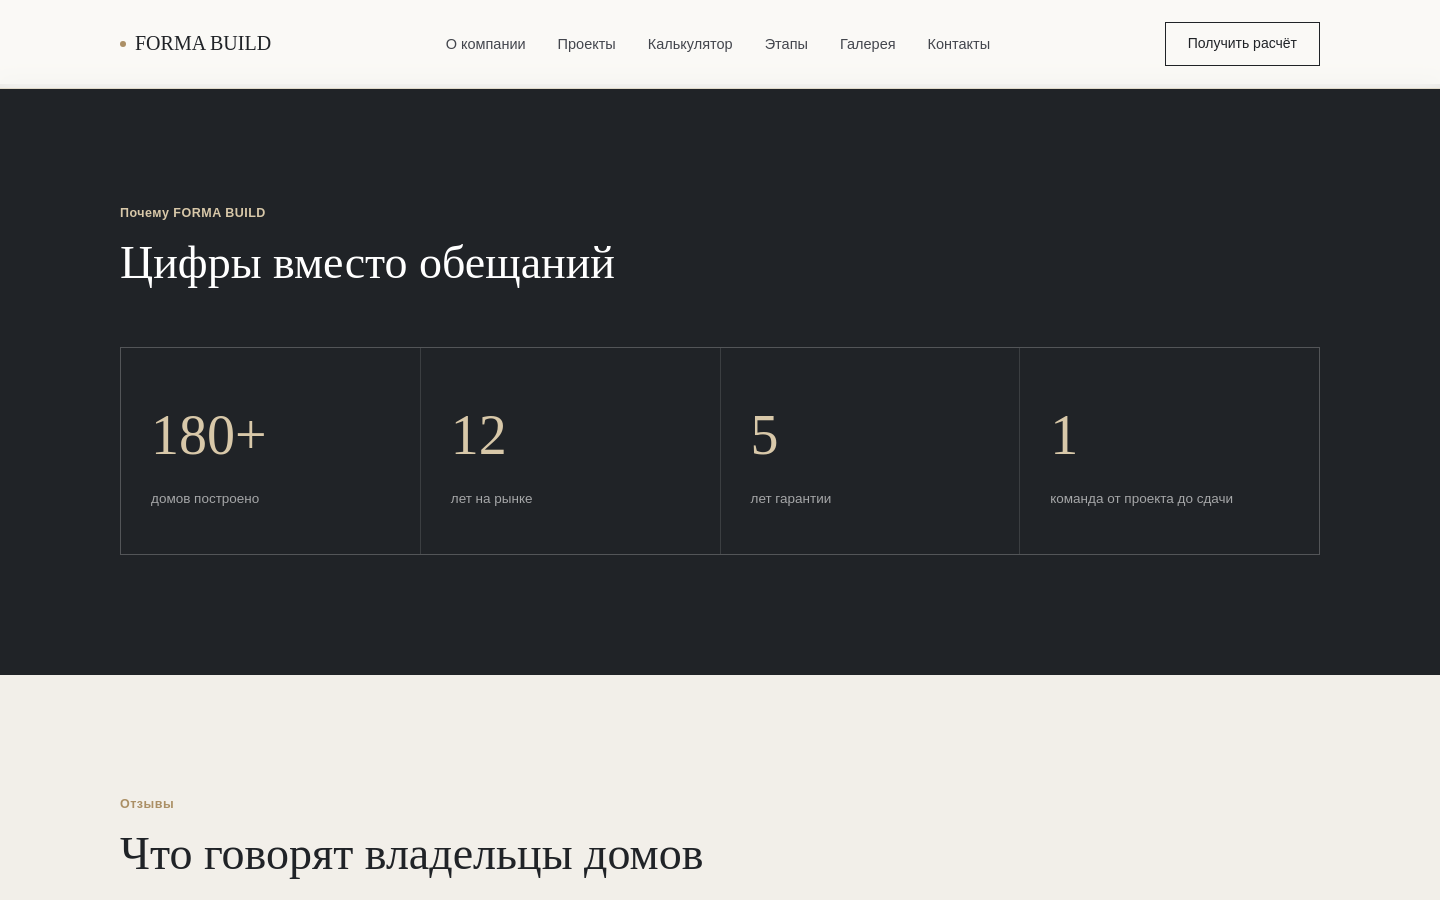Click the лет гарантии caption
The width and height of the screenshot is (1440, 900).
click(x=791, y=499)
